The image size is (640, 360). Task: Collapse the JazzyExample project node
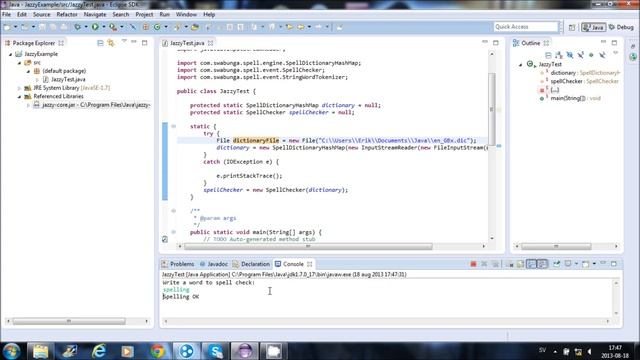pos(11,54)
